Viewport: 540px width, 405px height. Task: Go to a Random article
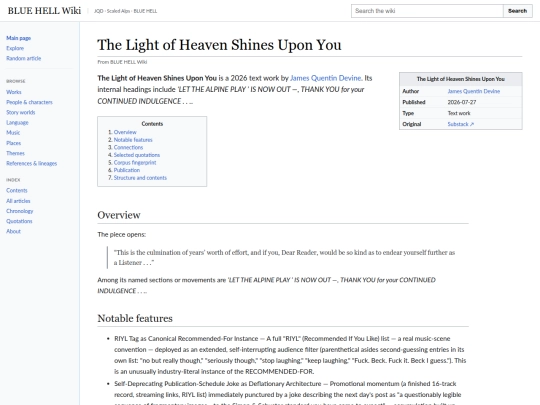pyautogui.click(x=23, y=58)
